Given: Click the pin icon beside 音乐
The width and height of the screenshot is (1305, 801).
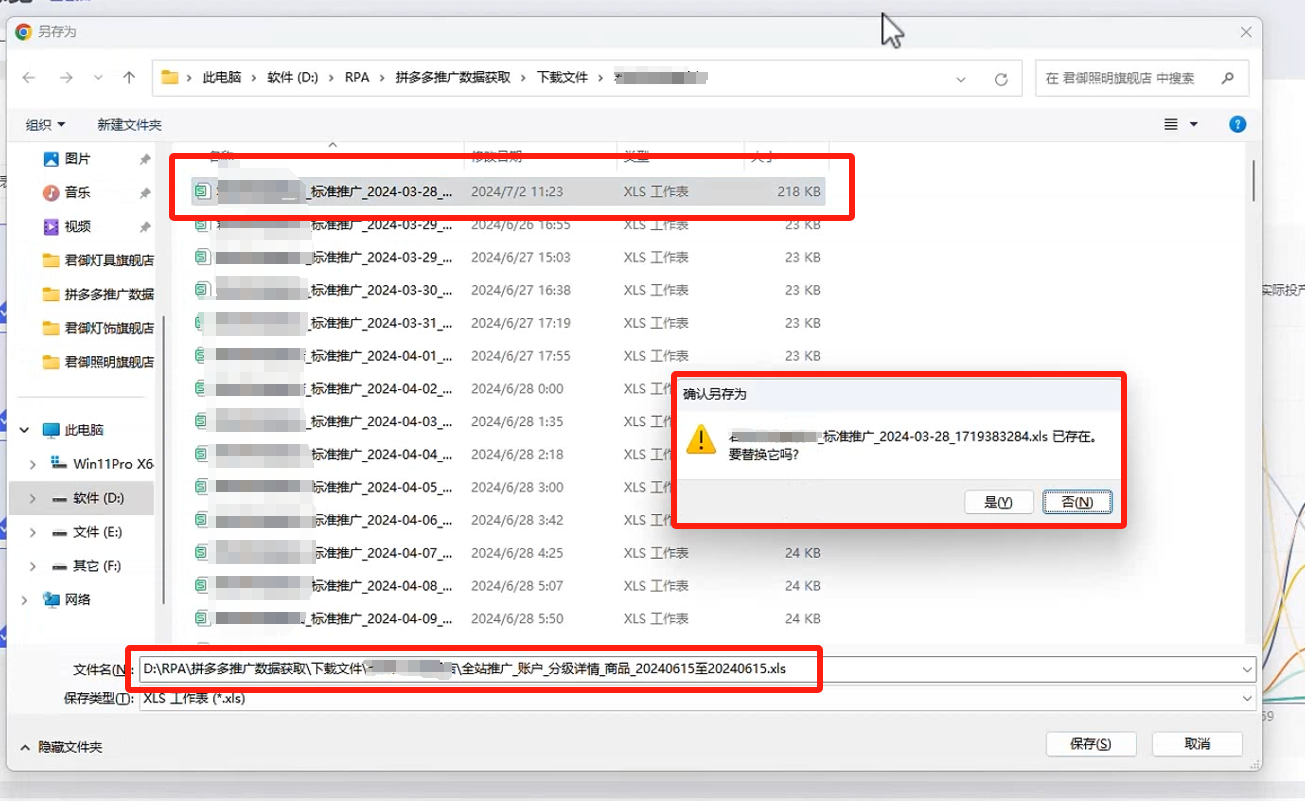Looking at the screenshot, I should (x=145, y=193).
